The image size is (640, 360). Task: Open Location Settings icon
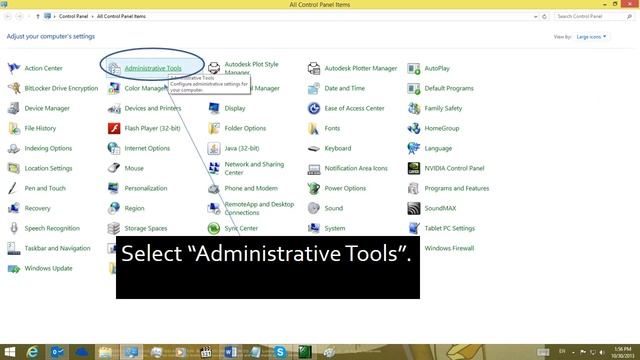point(14,168)
